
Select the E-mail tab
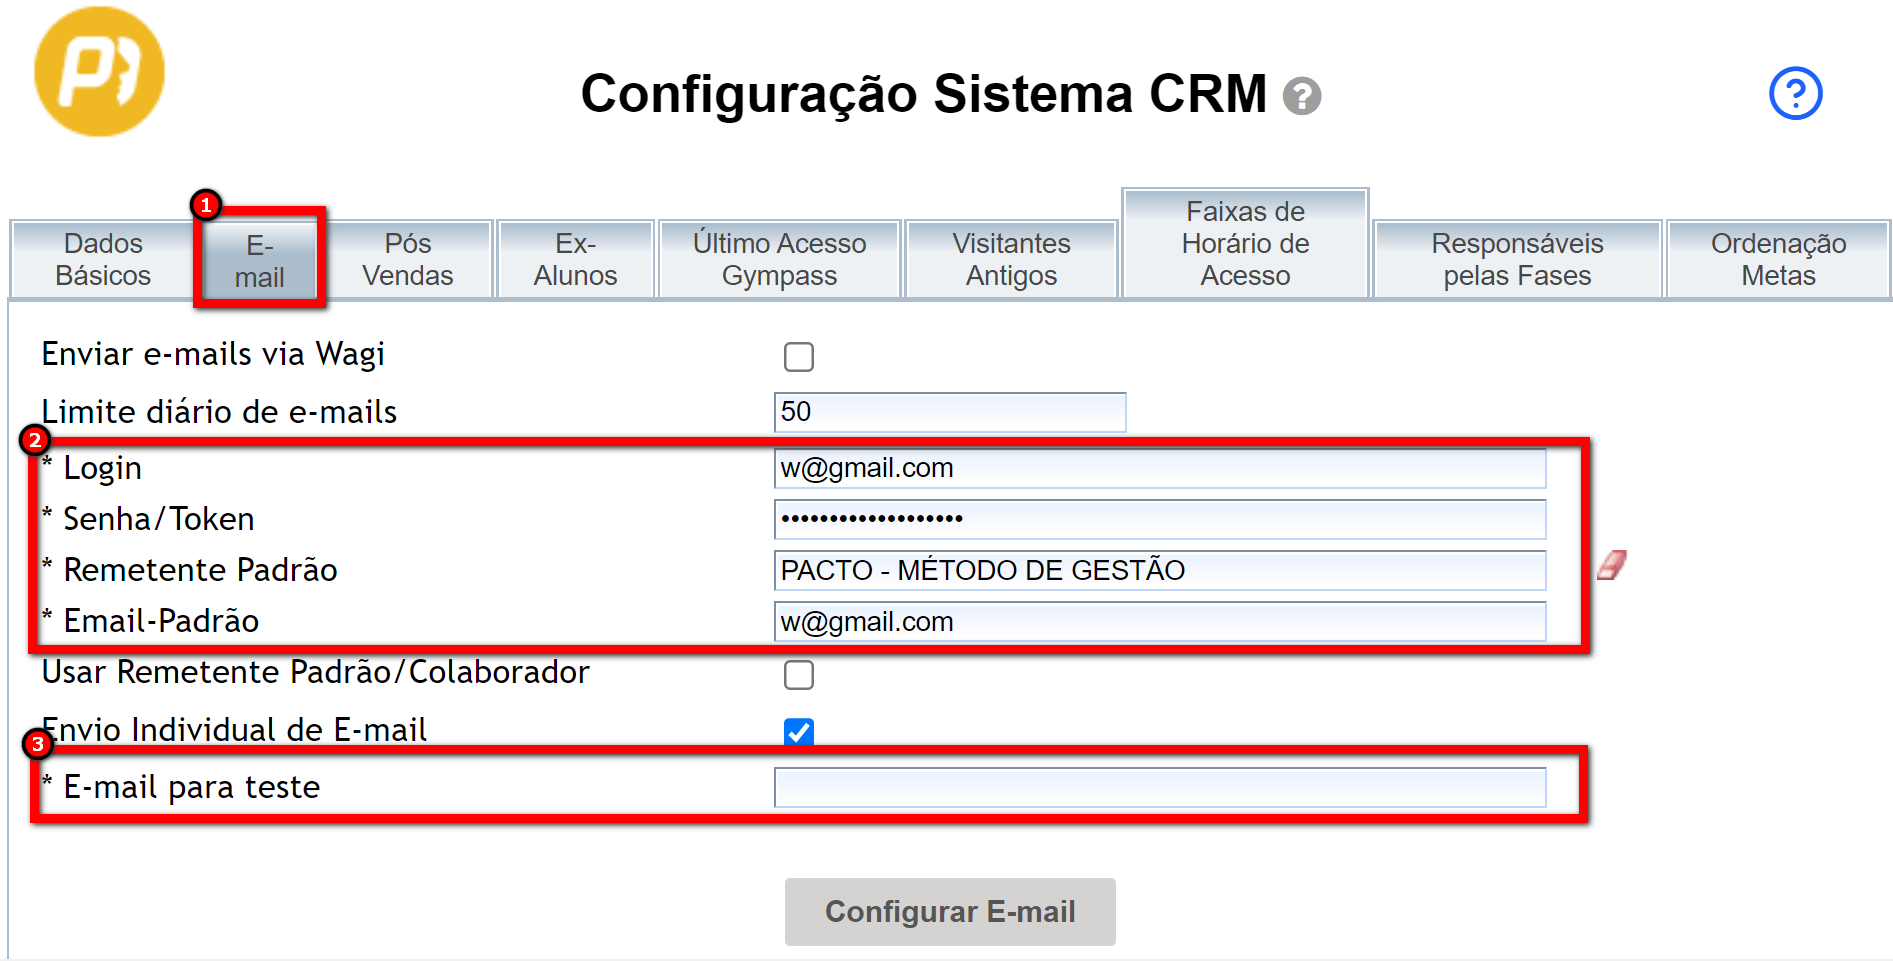pos(260,261)
